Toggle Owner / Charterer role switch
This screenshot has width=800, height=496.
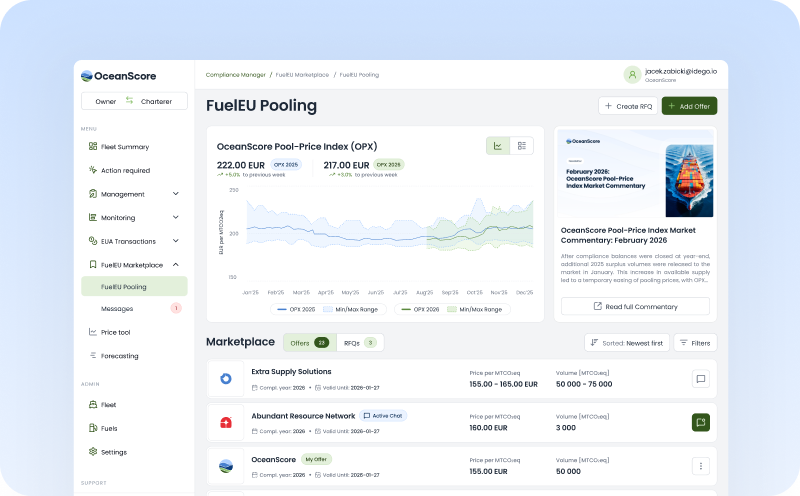coord(129,101)
